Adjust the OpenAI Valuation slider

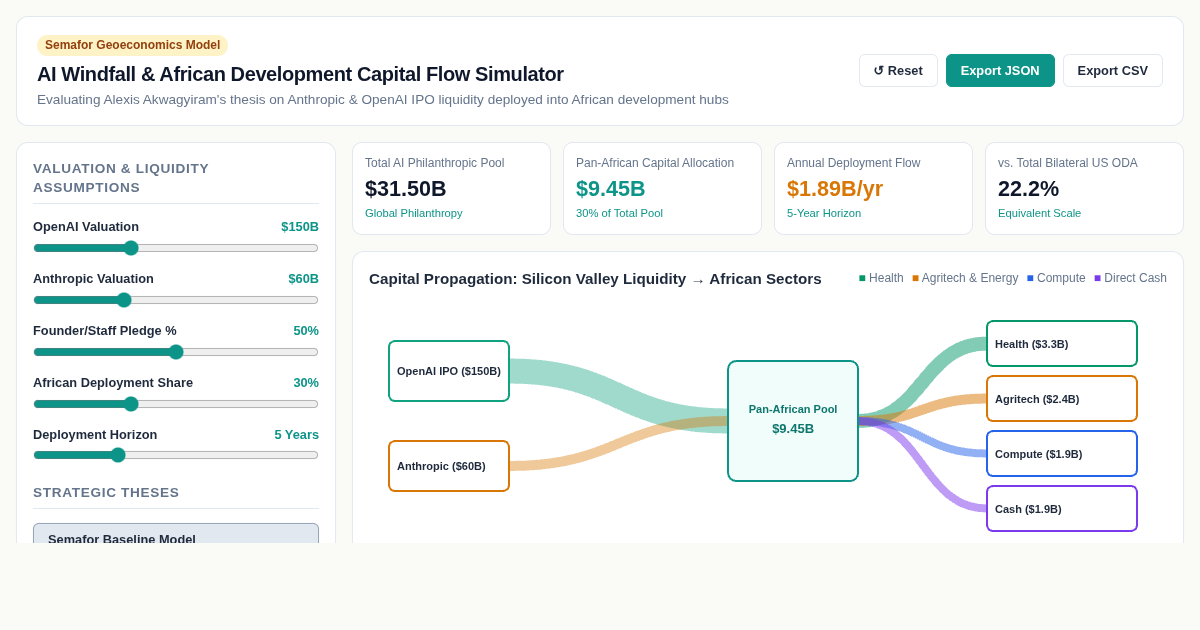coord(176,248)
